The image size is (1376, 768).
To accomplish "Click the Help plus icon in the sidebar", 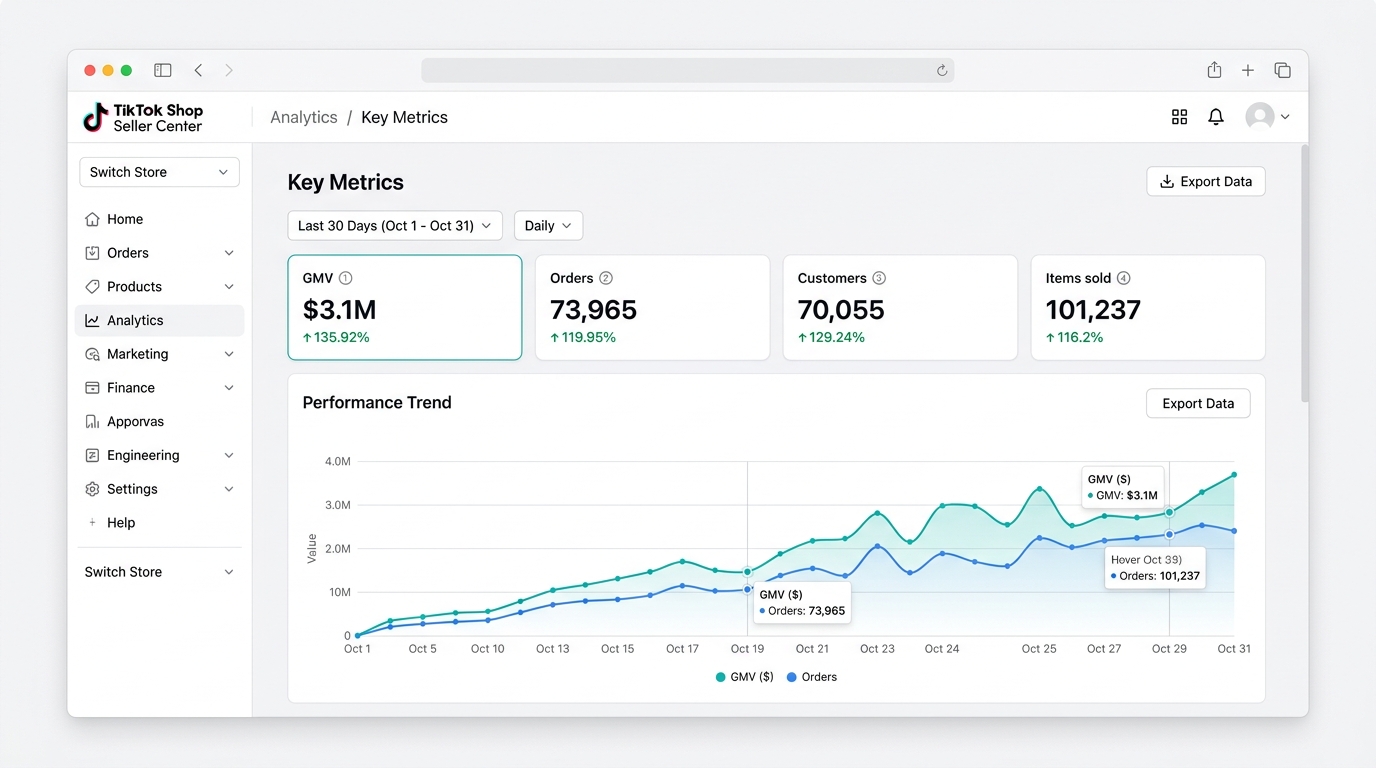I will [92, 522].
